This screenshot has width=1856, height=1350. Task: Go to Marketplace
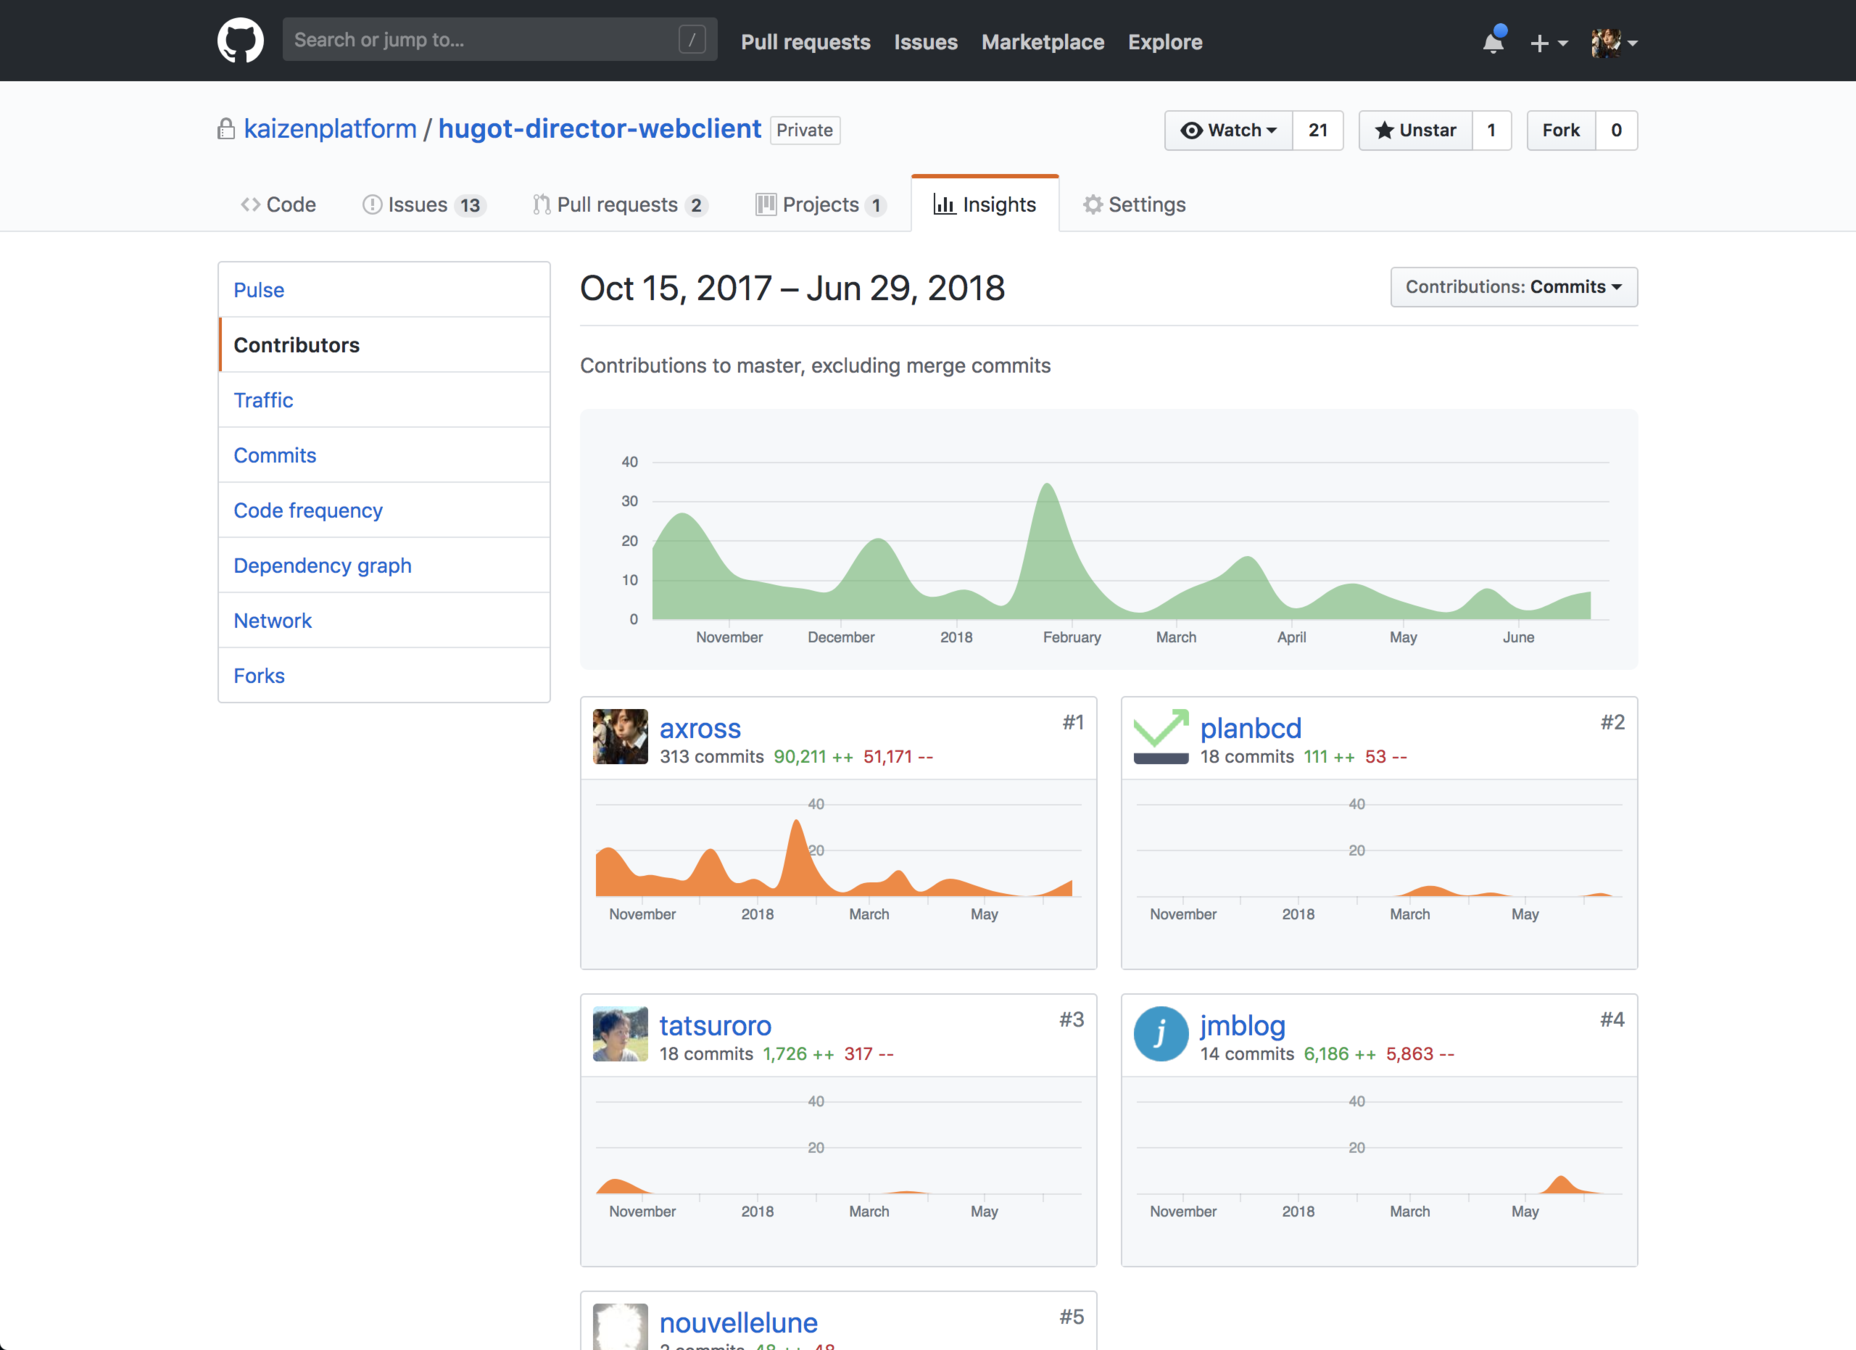[x=1042, y=42]
